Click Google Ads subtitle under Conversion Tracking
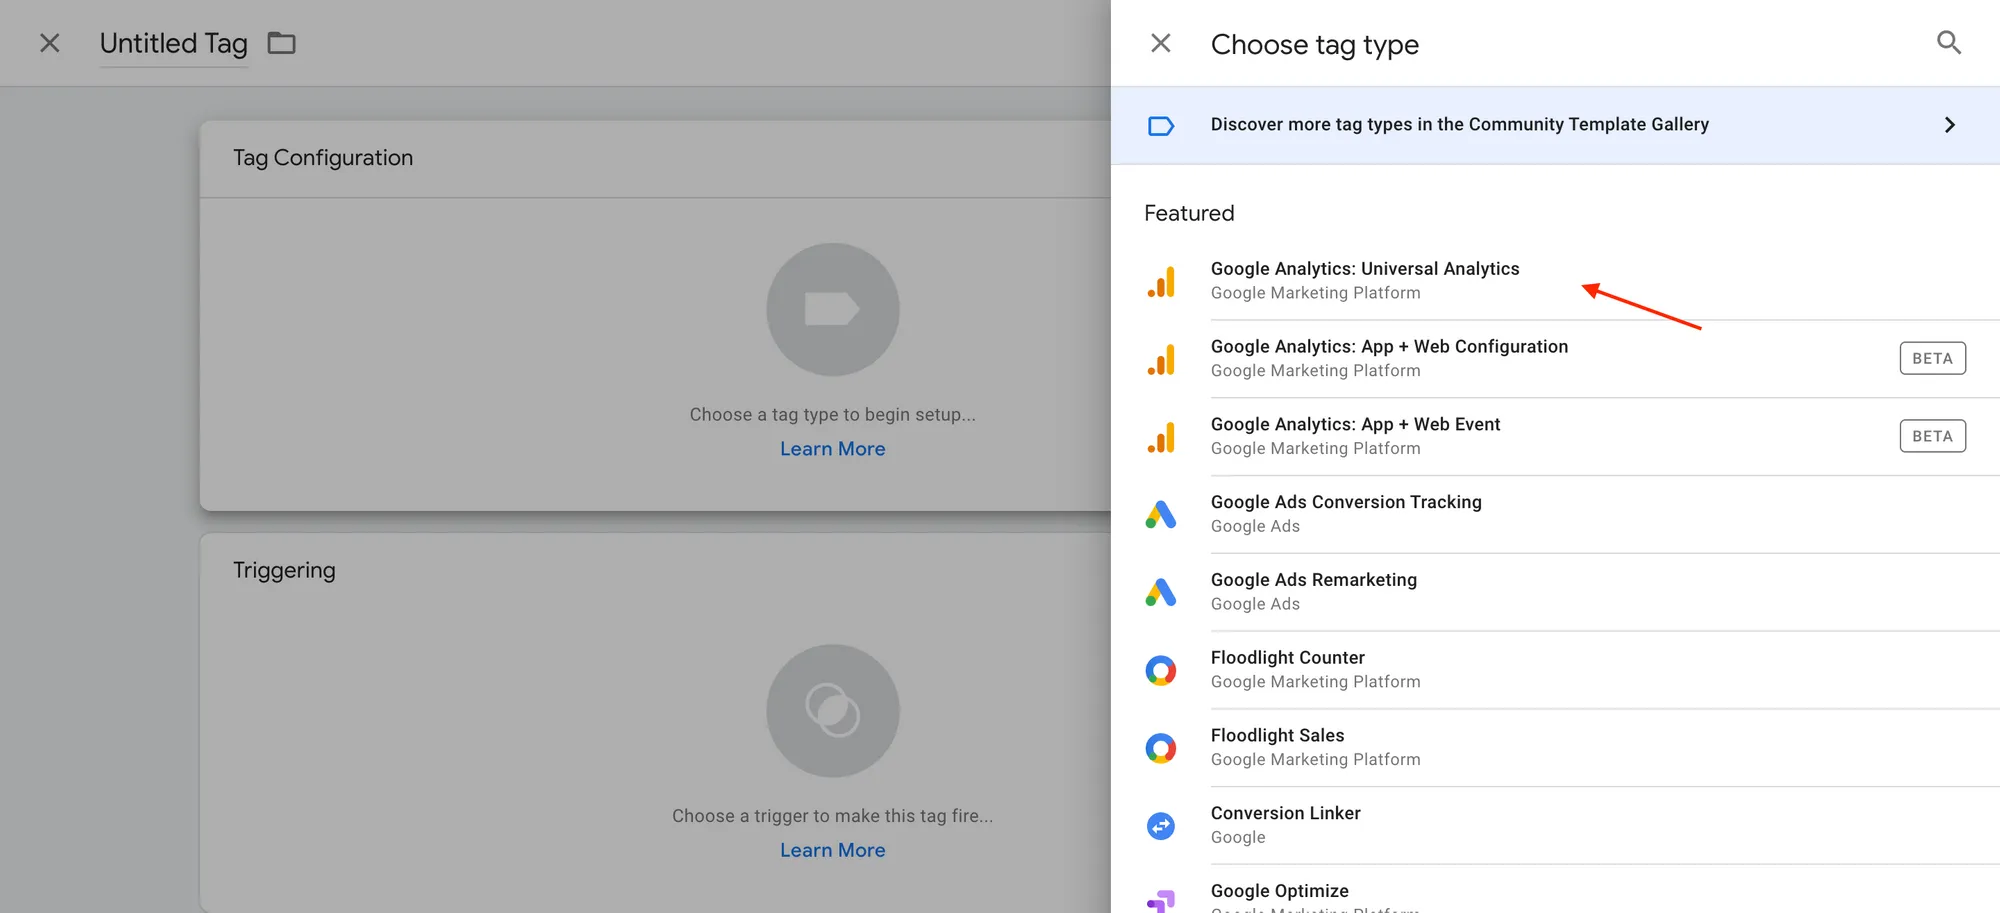Viewport: 2000px width, 913px height. 1255,526
